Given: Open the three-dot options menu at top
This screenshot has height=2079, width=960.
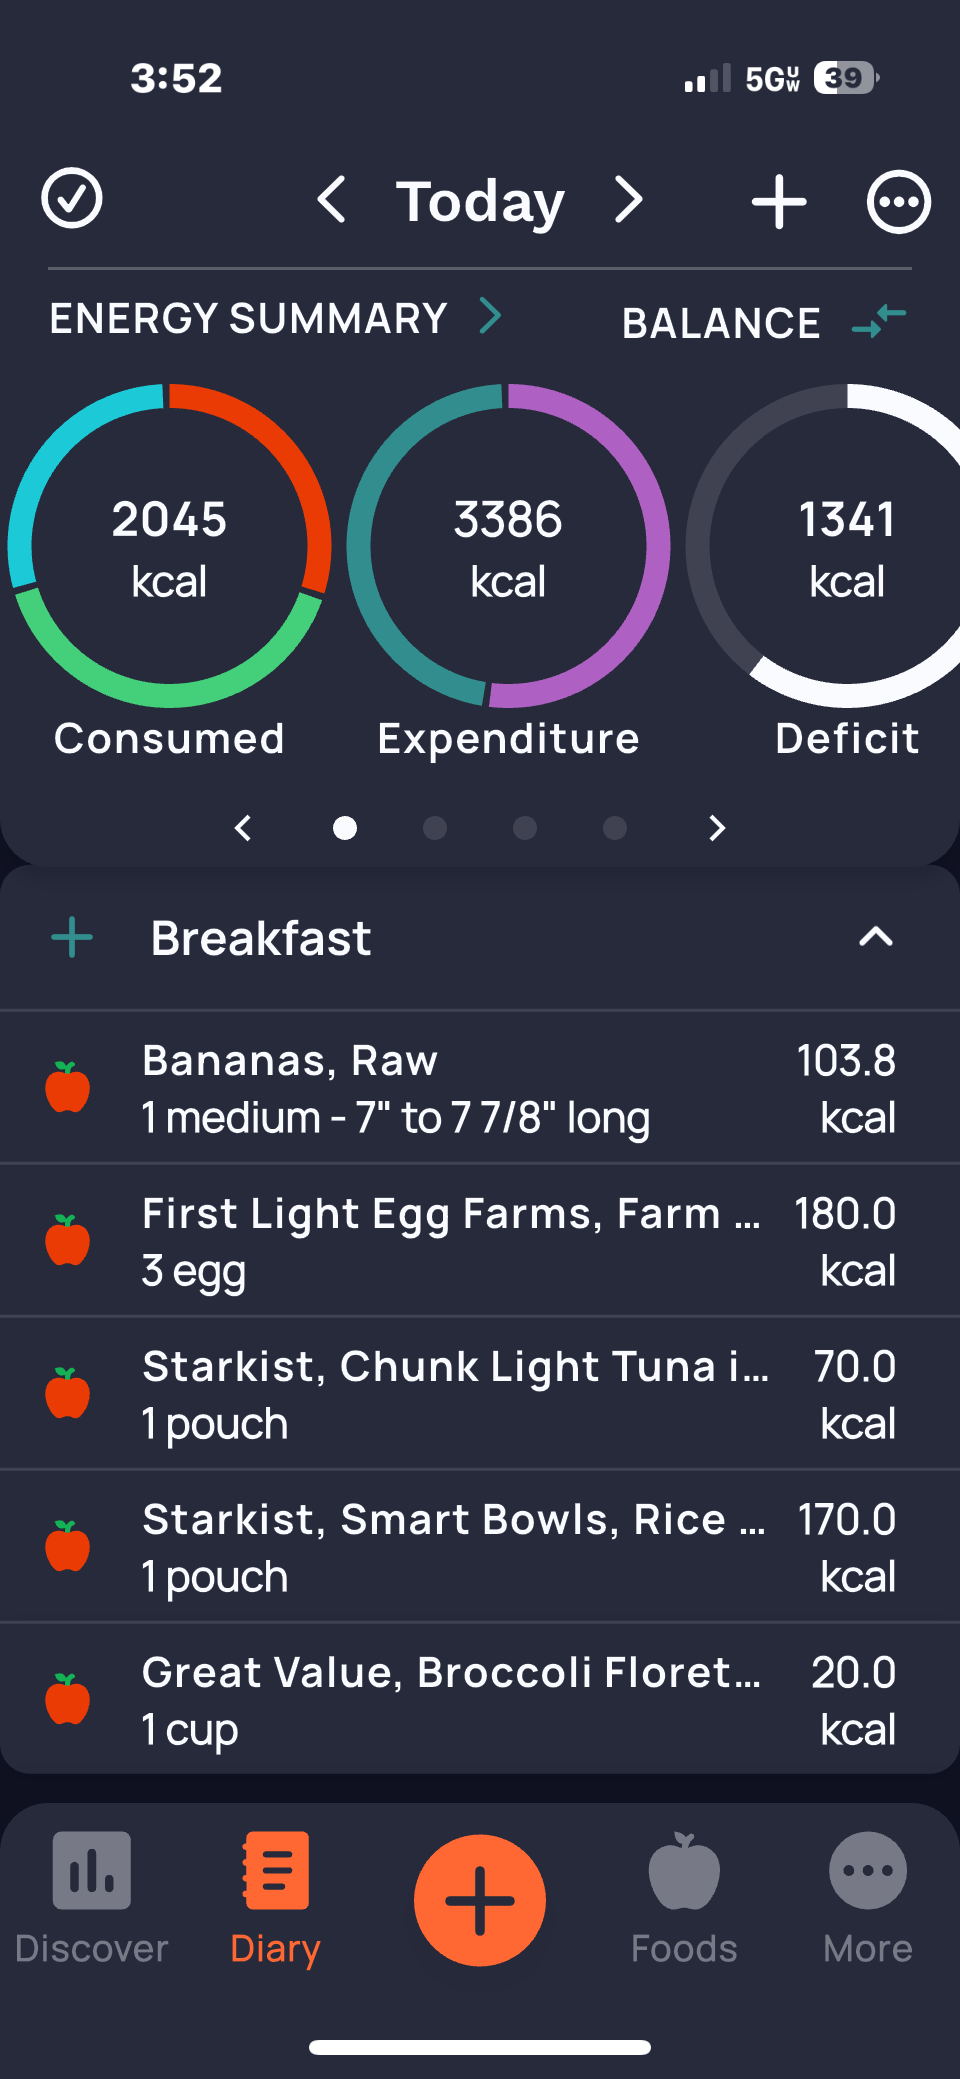Looking at the screenshot, I should click(898, 202).
